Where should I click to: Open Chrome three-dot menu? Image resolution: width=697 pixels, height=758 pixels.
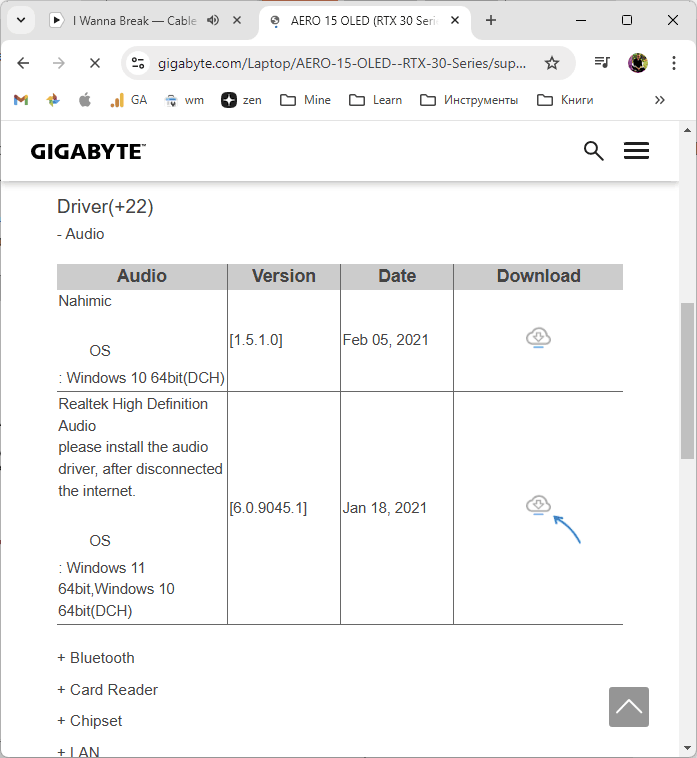(x=673, y=63)
